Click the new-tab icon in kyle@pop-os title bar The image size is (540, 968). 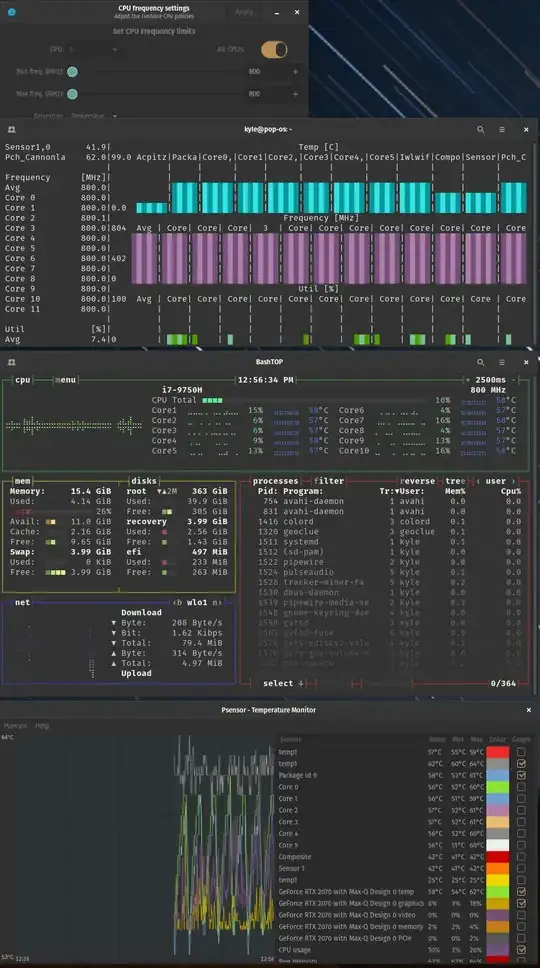[11, 130]
